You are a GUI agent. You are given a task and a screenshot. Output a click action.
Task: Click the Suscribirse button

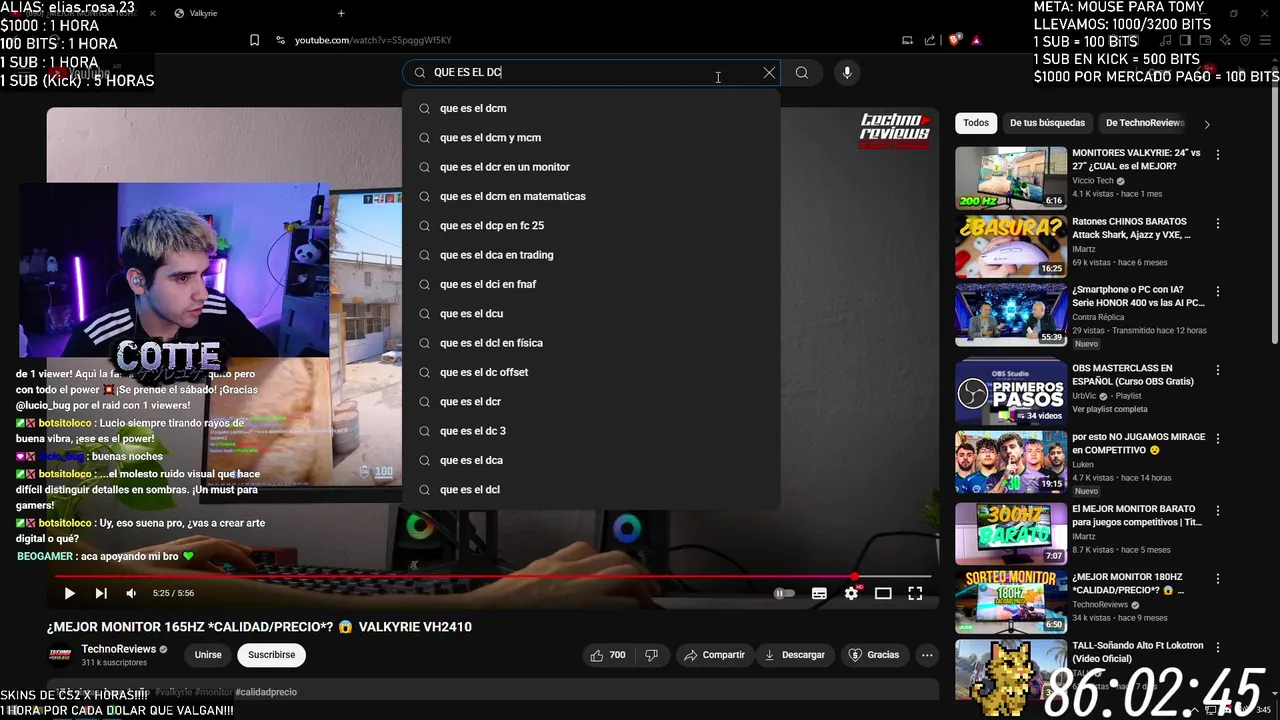click(x=271, y=655)
